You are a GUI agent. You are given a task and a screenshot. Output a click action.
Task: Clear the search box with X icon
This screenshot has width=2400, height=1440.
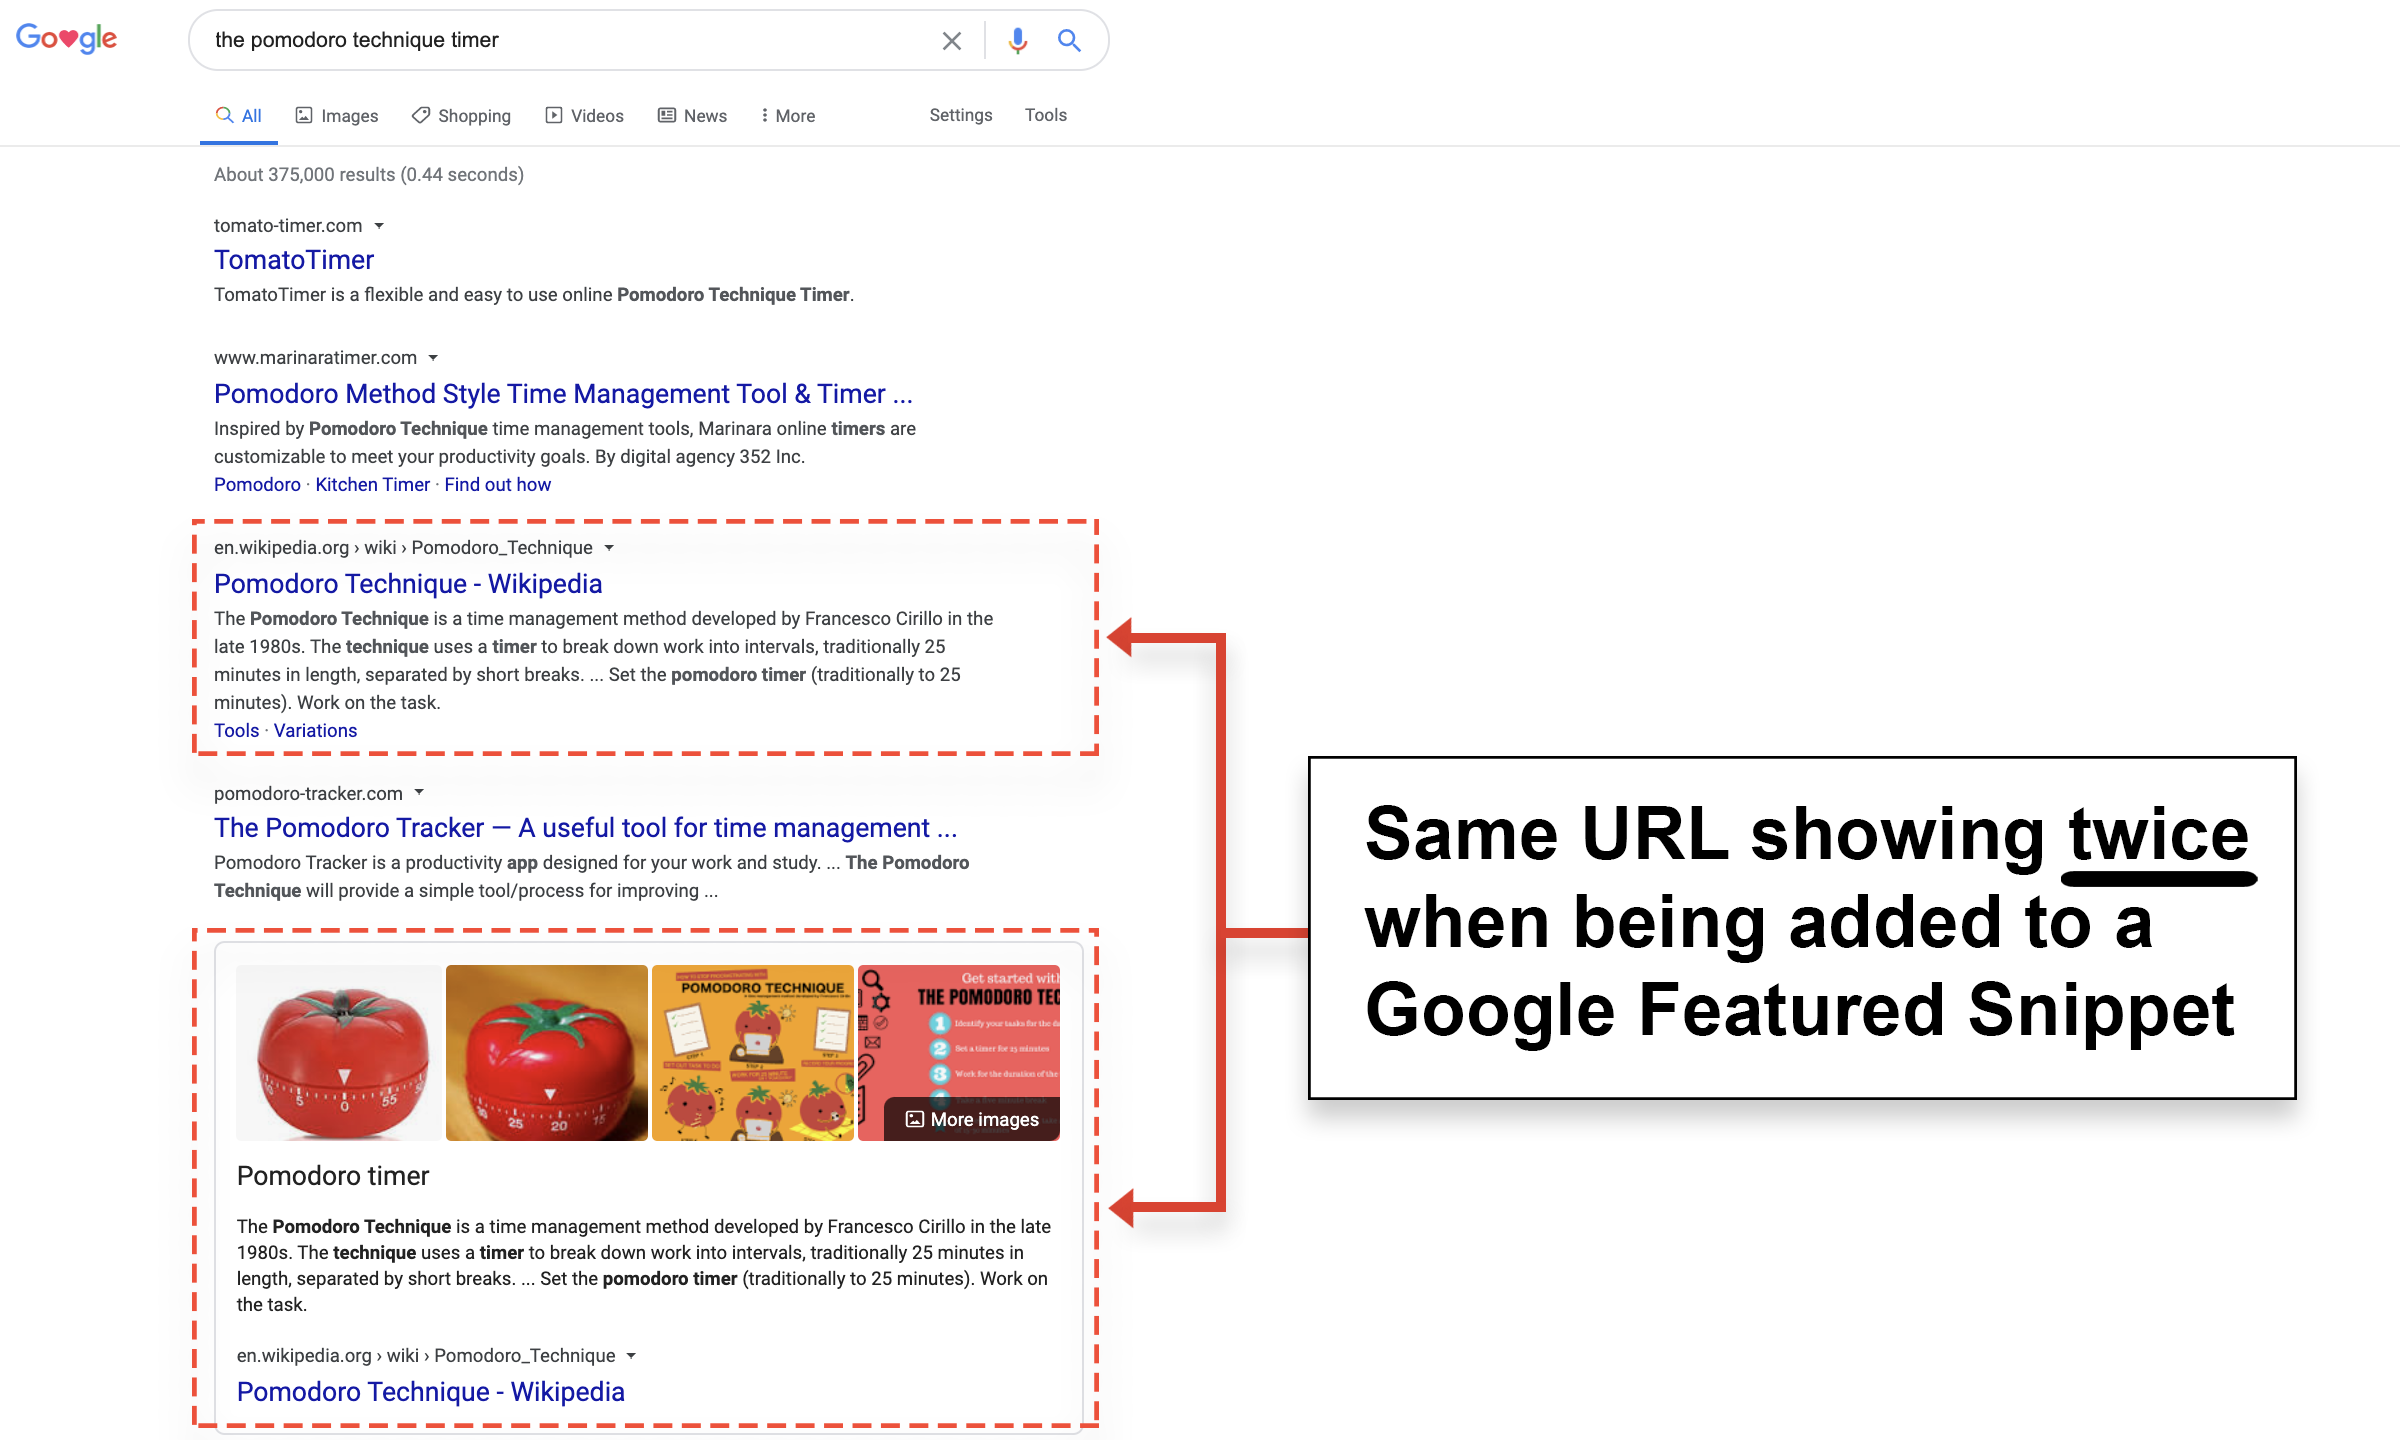[951, 40]
